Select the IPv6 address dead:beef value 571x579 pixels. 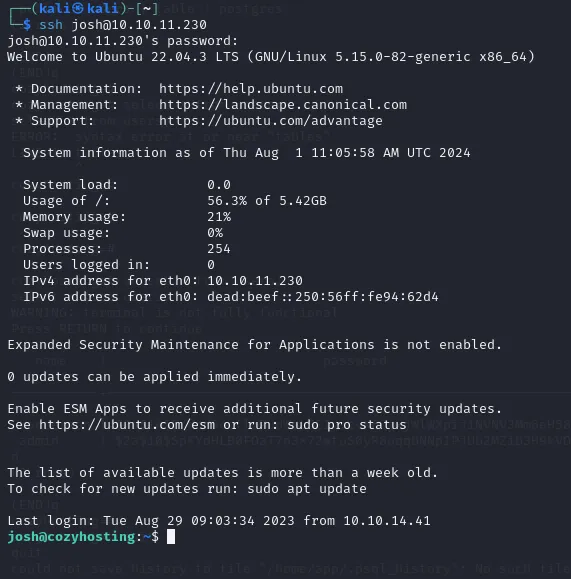pos(323,297)
